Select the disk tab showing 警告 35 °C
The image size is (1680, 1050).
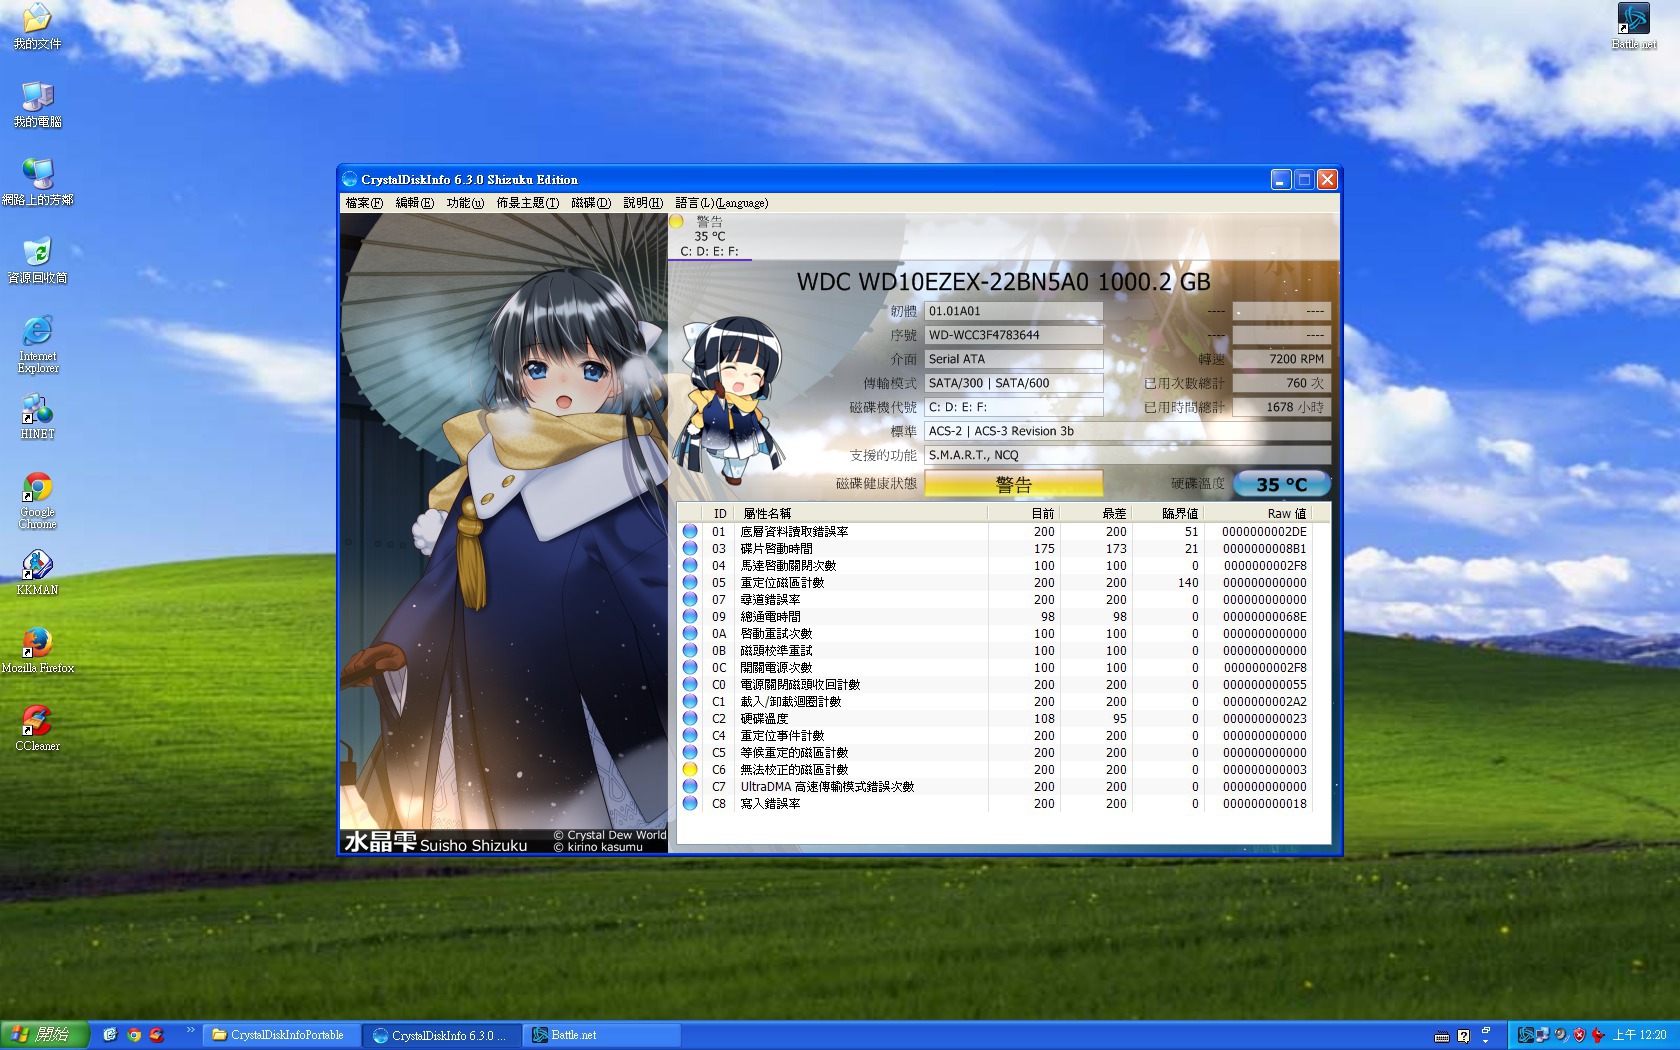[710, 236]
